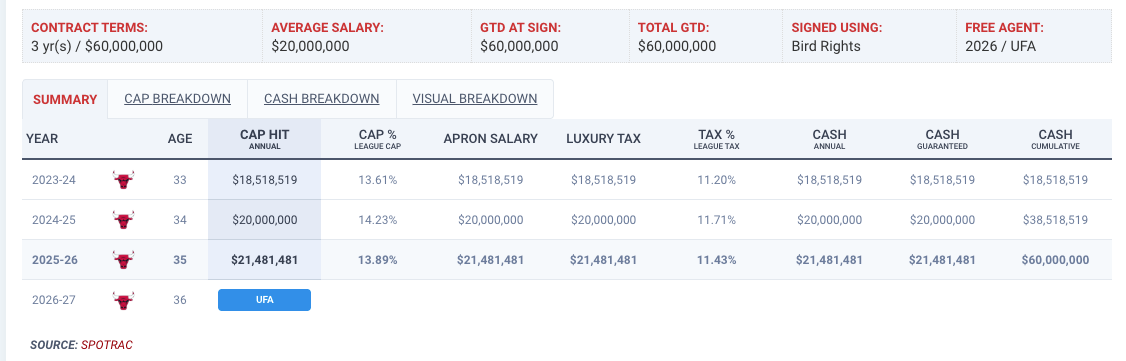Switch to the Cap Breakdown tab

[x=177, y=99]
